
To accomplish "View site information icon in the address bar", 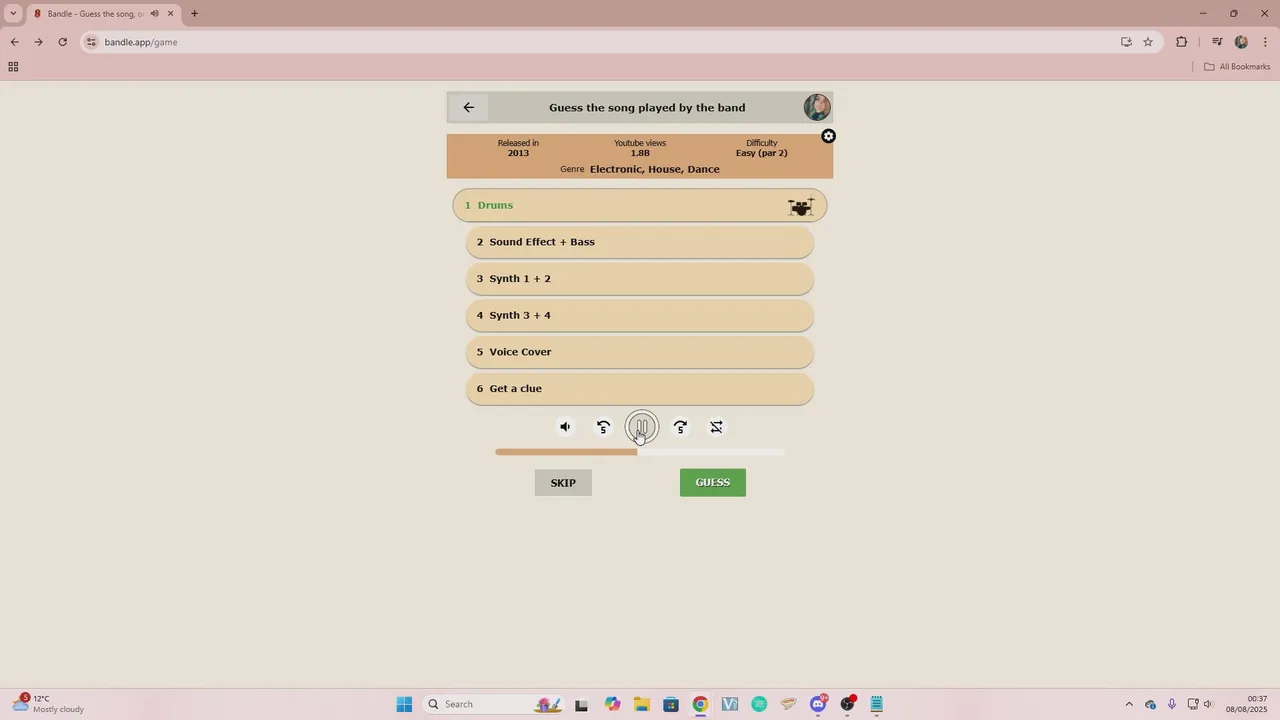I will (91, 42).
